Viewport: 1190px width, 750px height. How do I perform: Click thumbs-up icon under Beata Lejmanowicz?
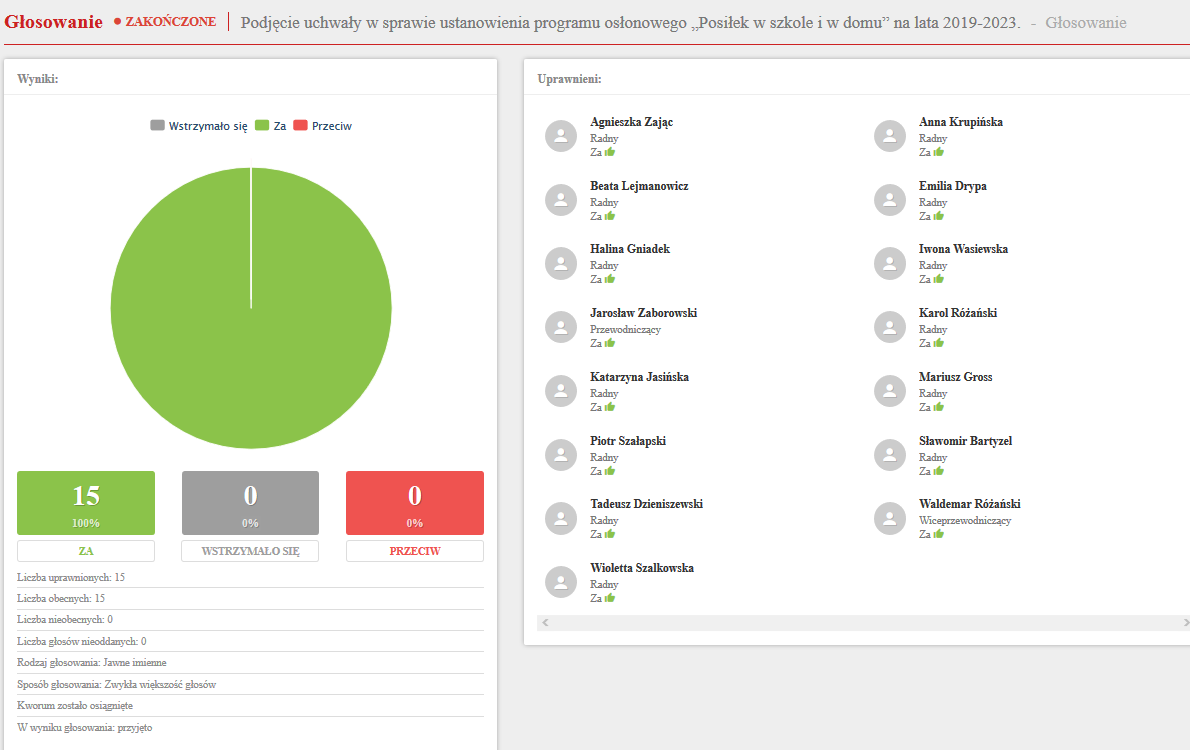click(x=609, y=216)
